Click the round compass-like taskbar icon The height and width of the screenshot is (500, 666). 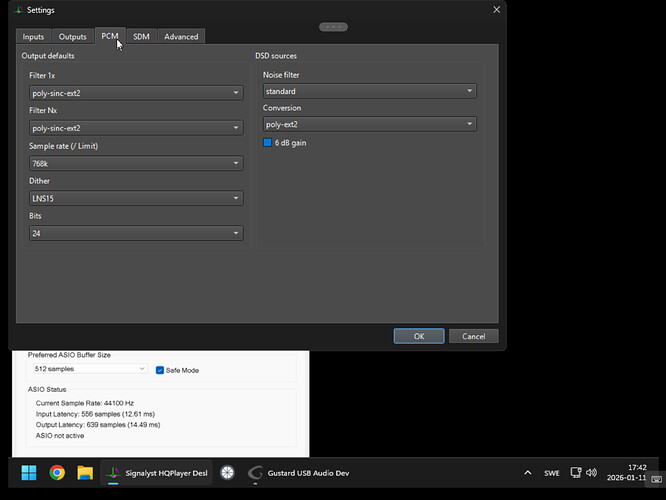tap(227, 473)
